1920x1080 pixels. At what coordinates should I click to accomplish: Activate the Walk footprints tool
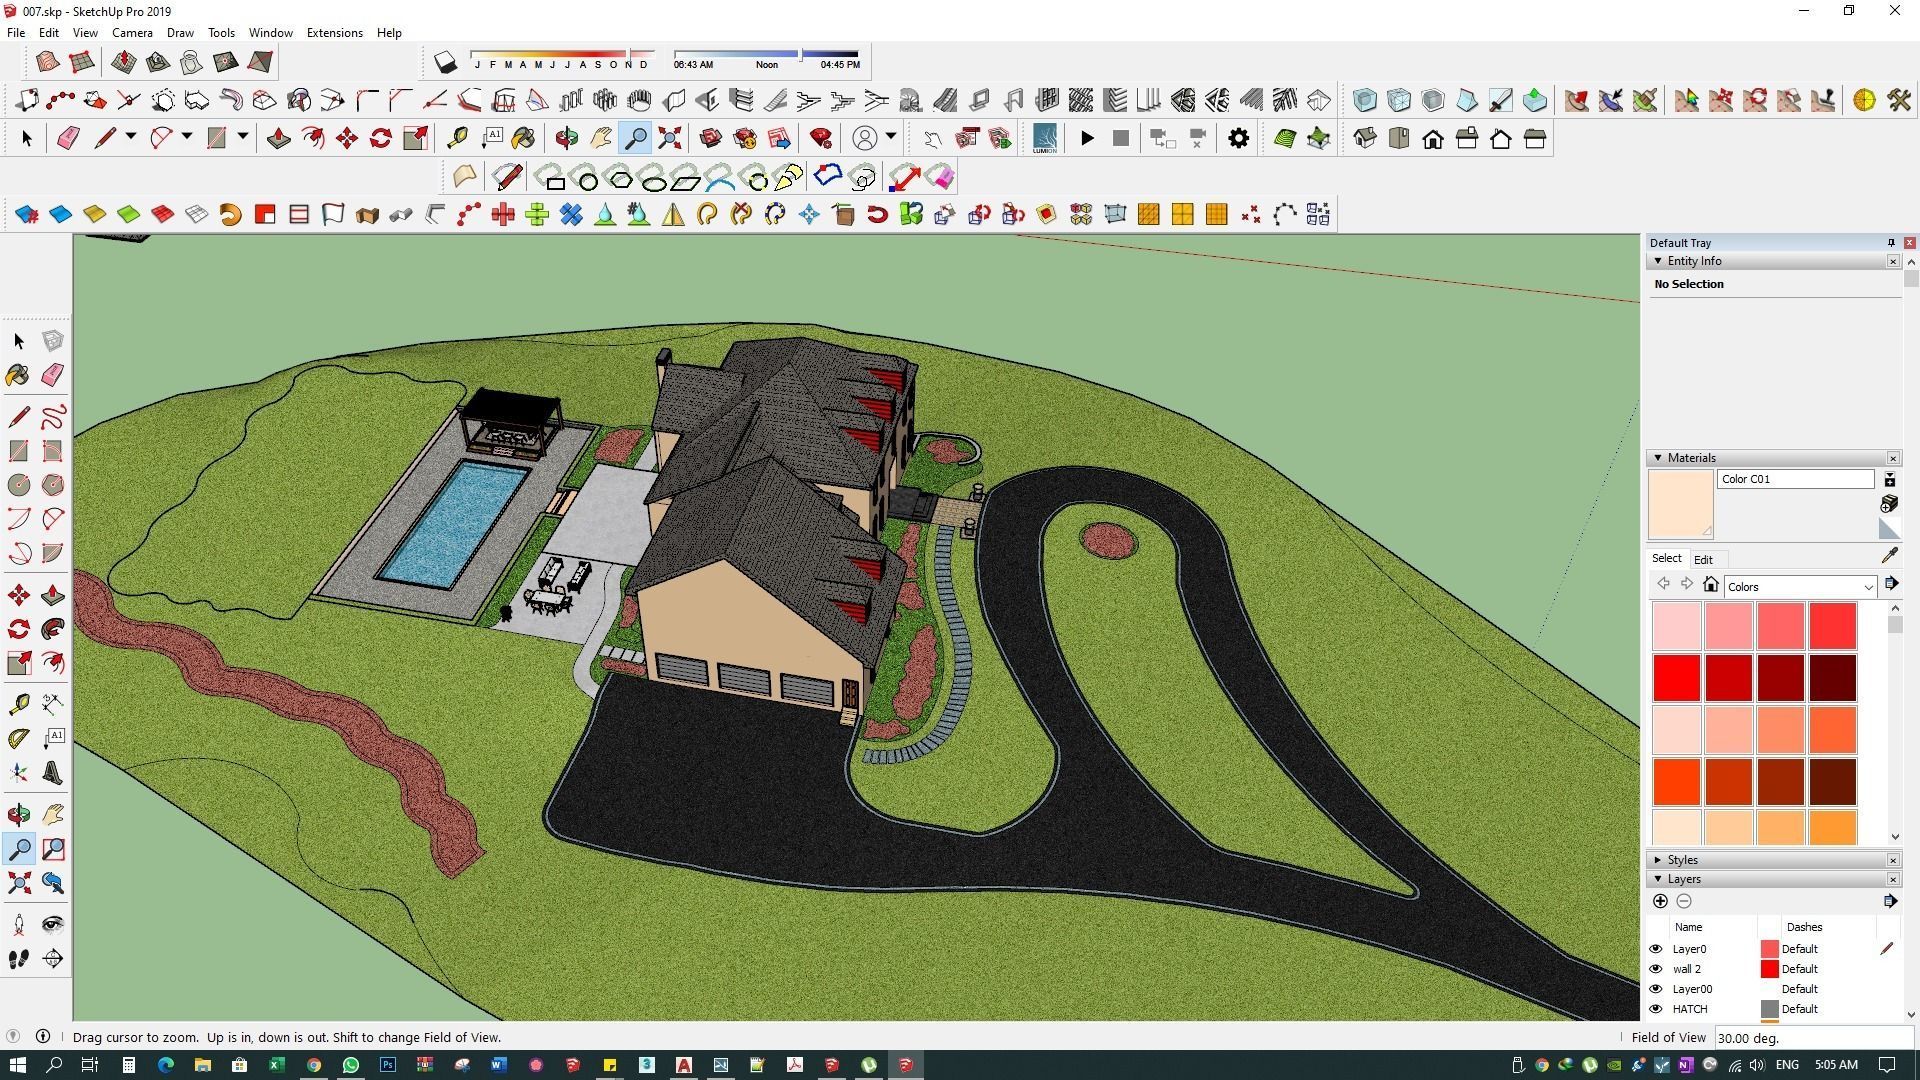coord(19,959)
